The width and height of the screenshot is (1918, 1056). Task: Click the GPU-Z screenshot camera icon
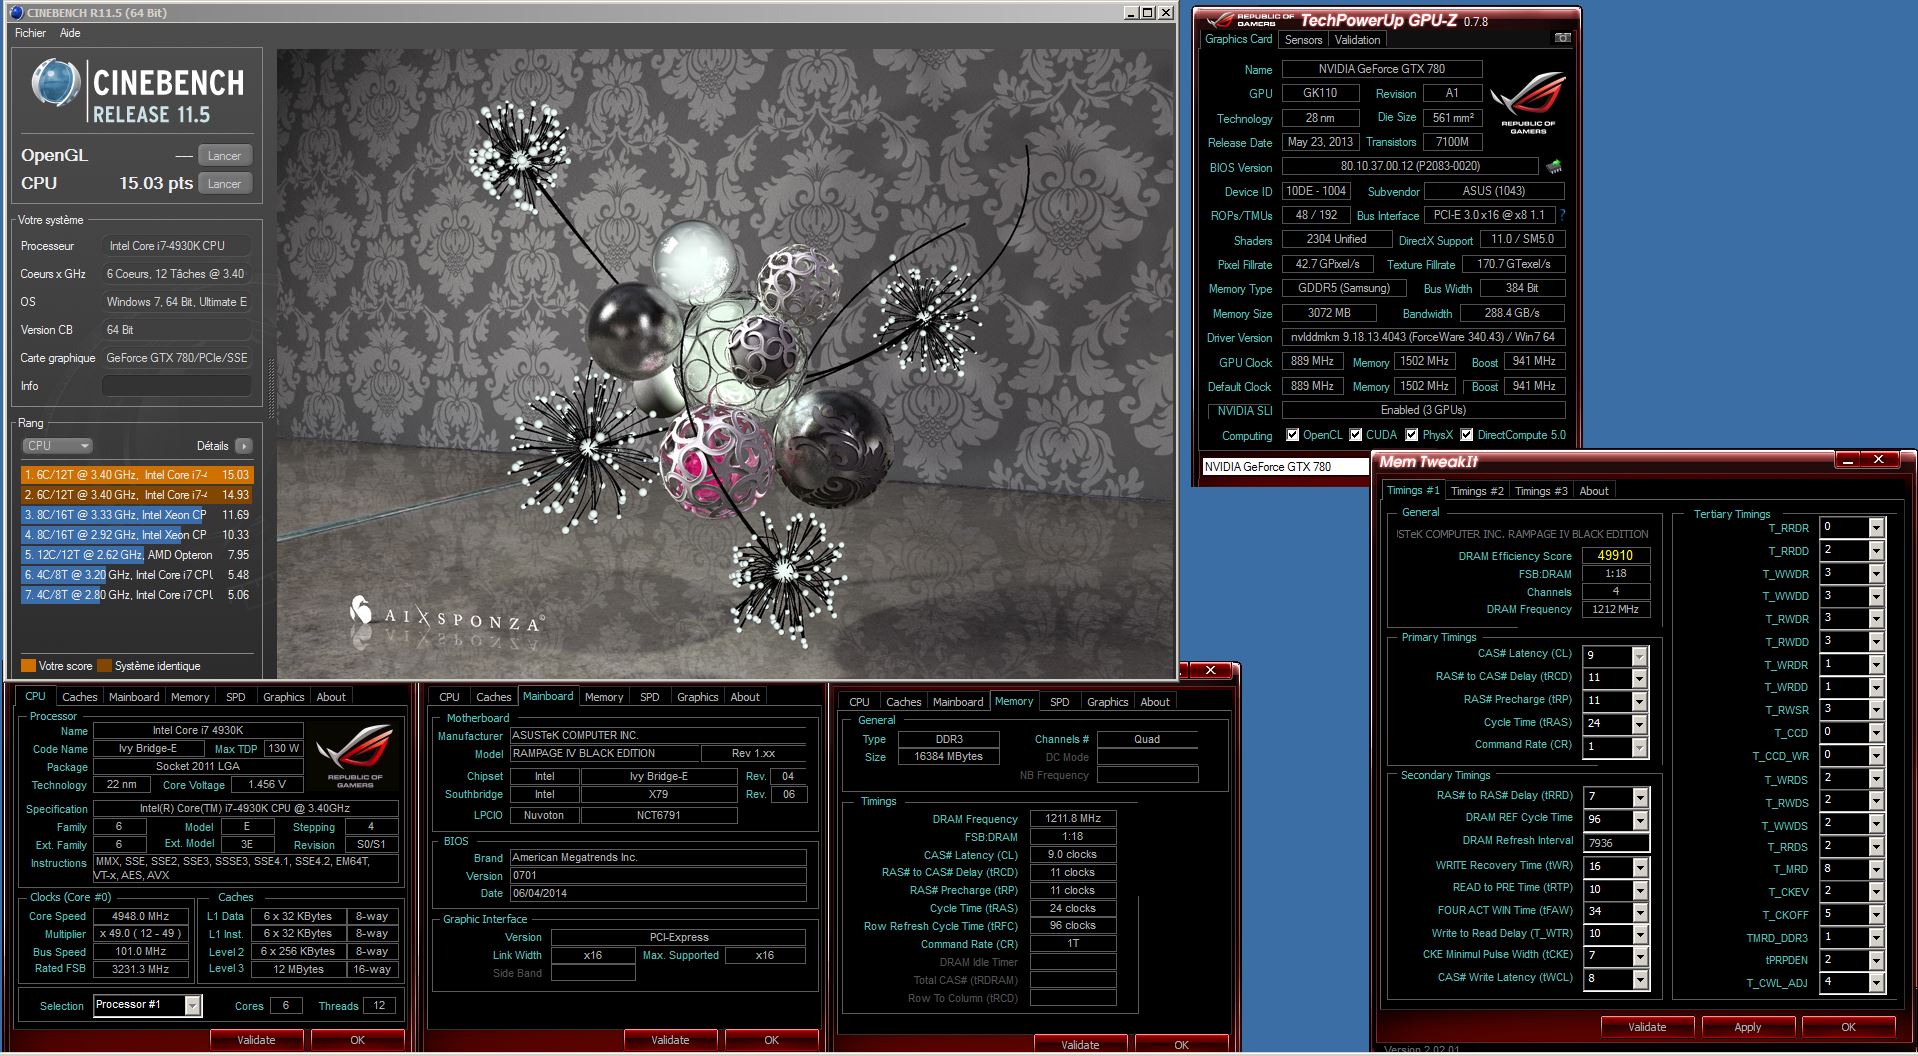pyautogui.click(x=1562, y=38)
